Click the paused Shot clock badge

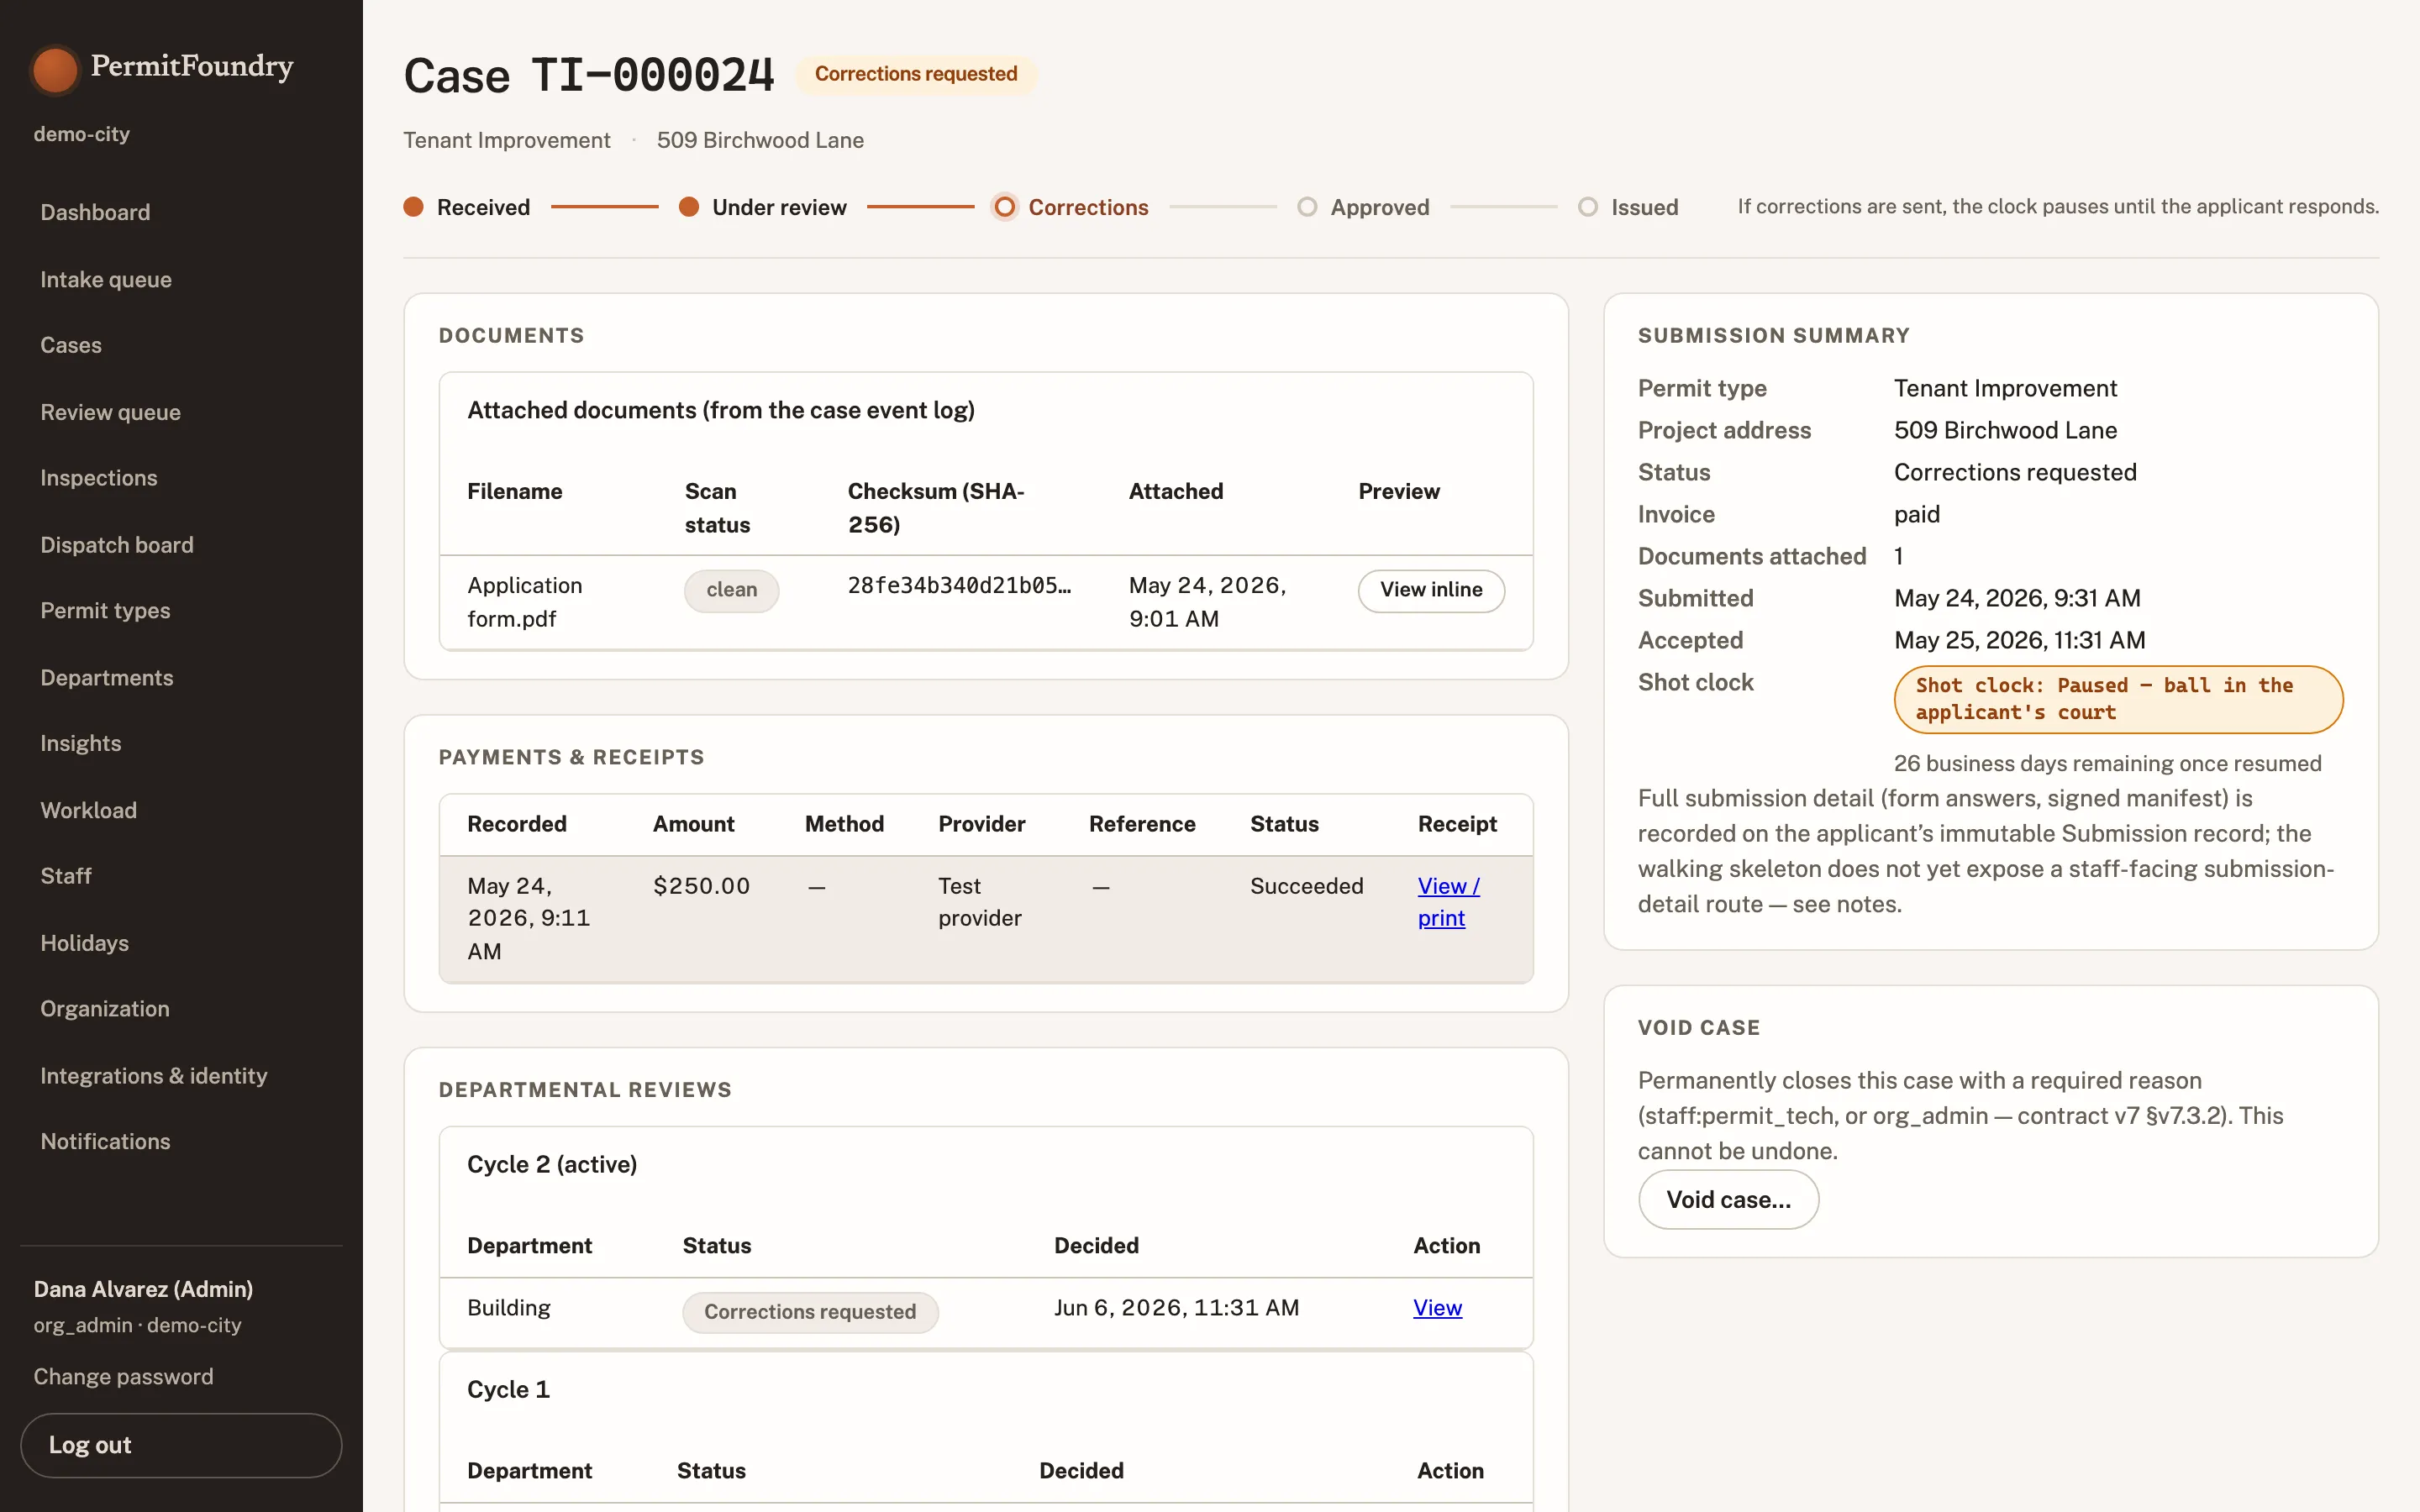[2118, 699]
